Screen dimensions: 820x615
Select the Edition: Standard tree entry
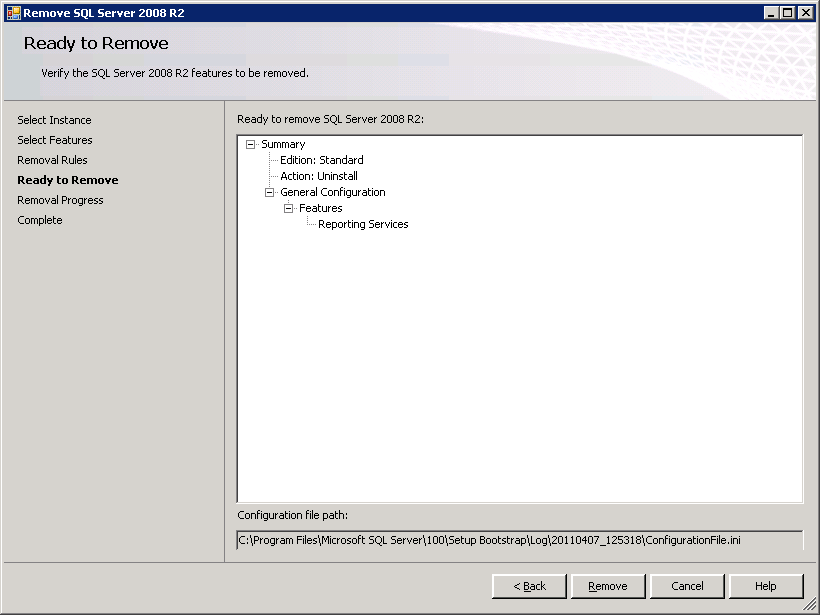[x=321, y=160]
